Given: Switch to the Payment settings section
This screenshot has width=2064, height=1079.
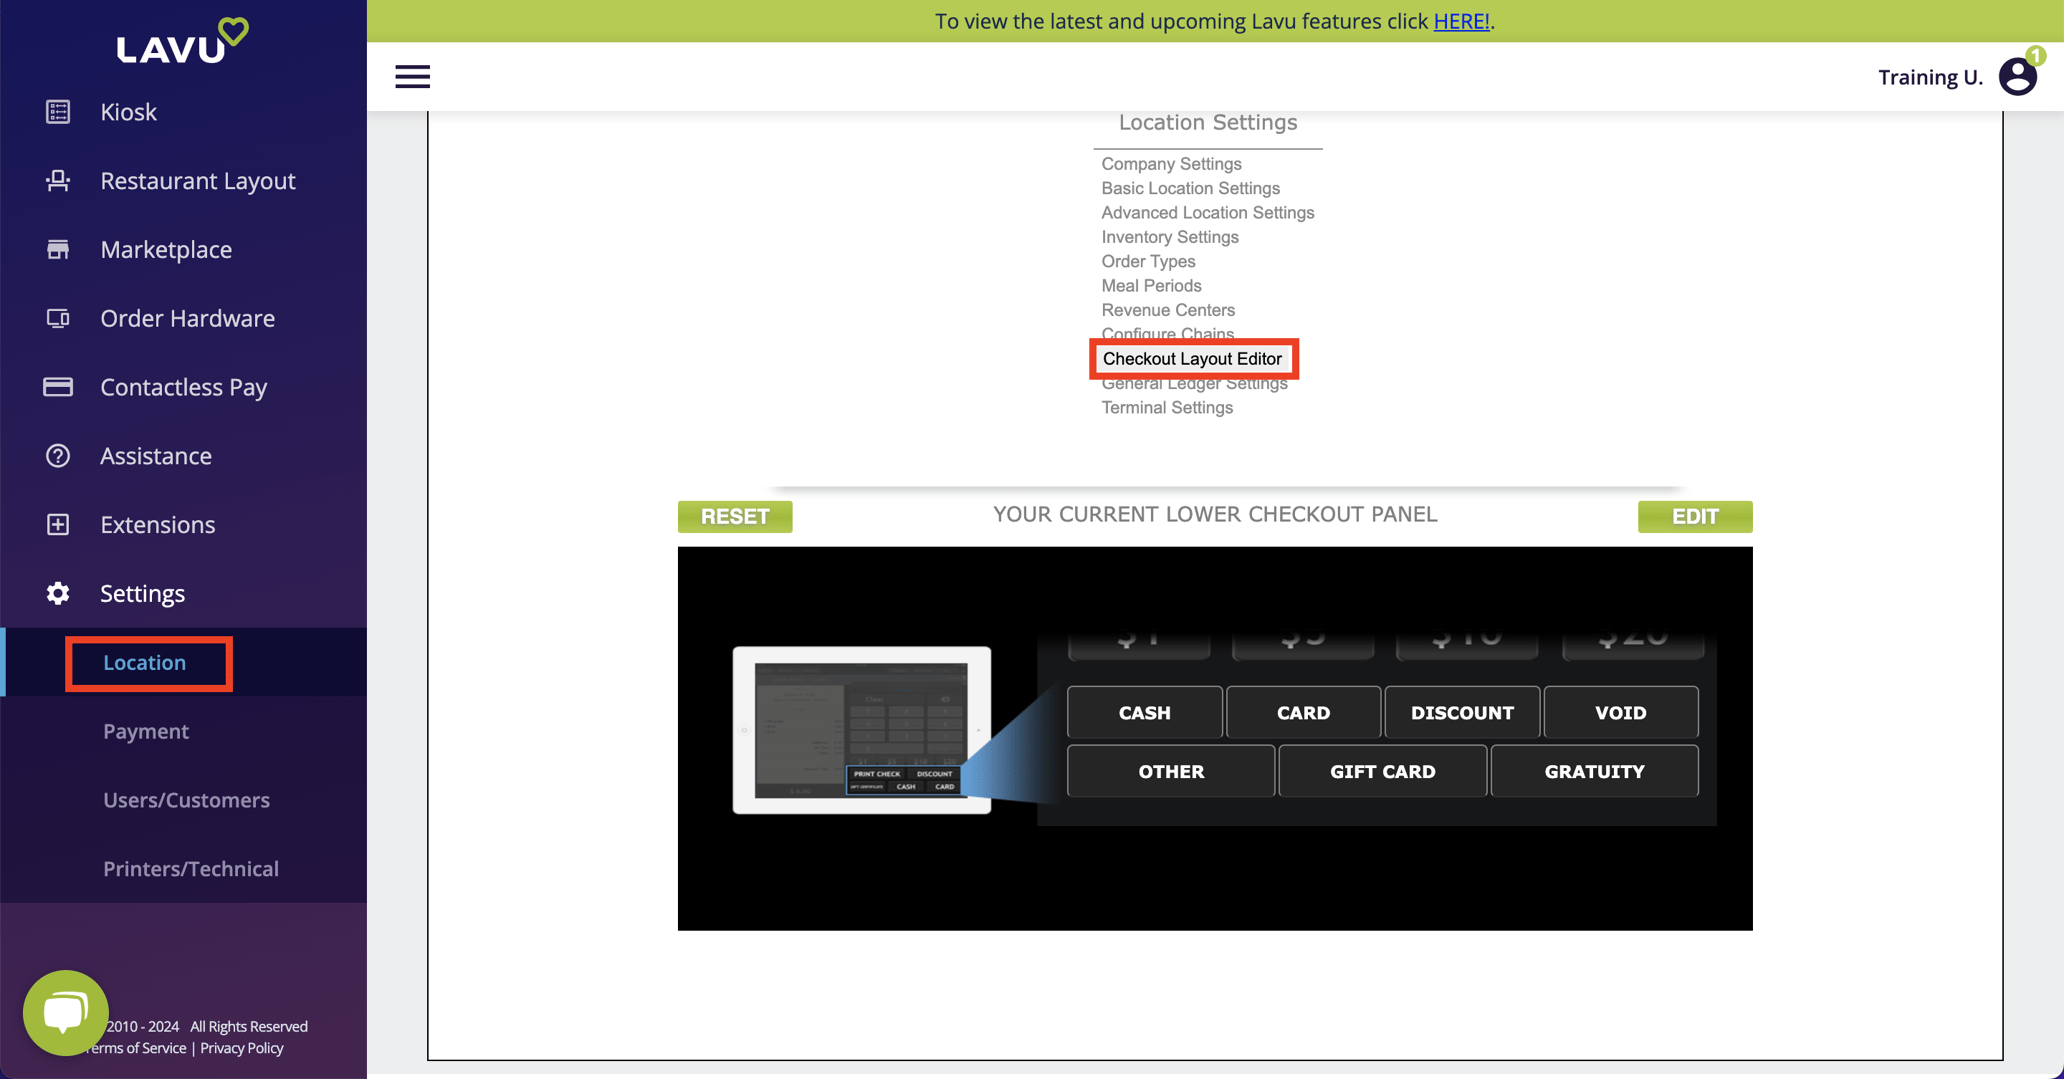Looking at the screenshot, I should [146, 730].
